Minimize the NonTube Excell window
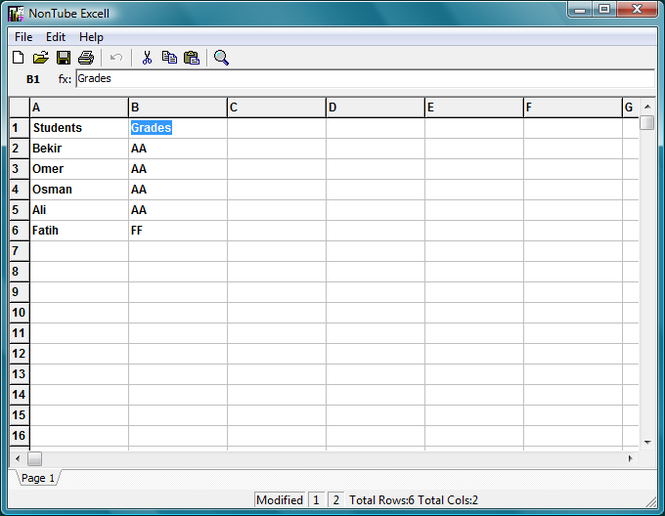This screenshot has width=665, height=516. click(580, 9)
